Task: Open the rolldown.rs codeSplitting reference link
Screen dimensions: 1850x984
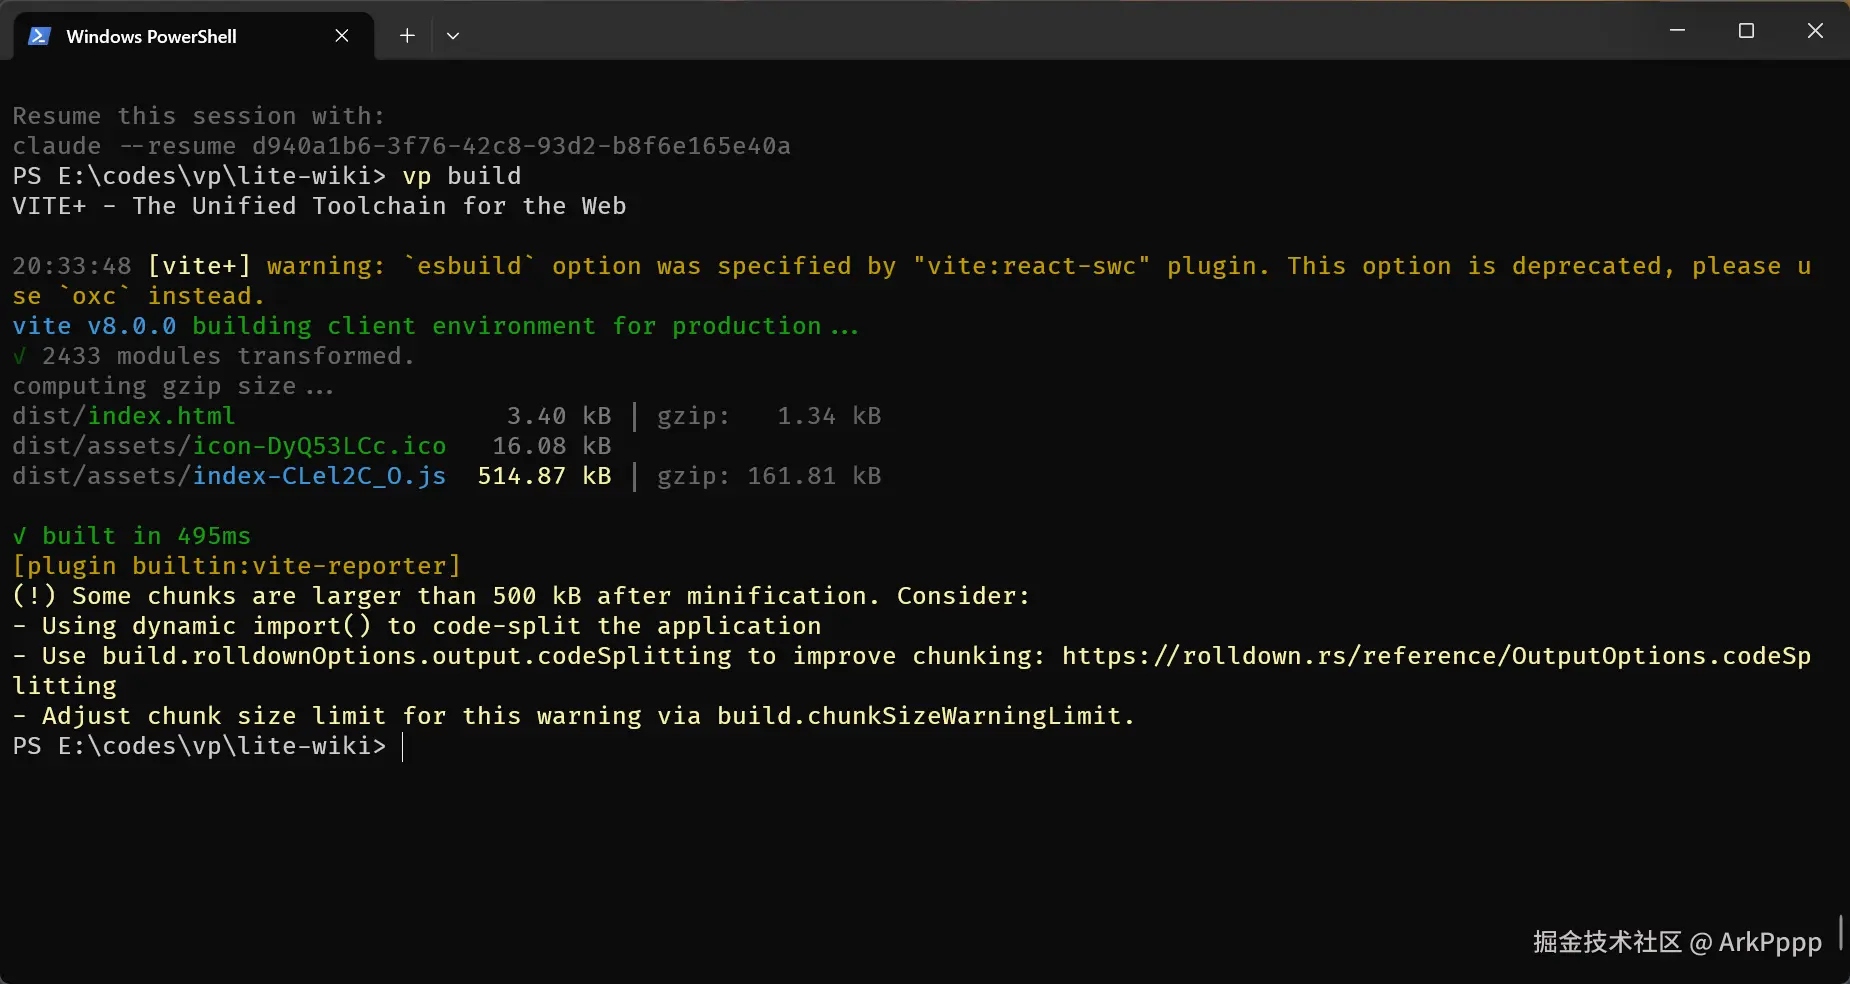Action: click(1435, 656)
